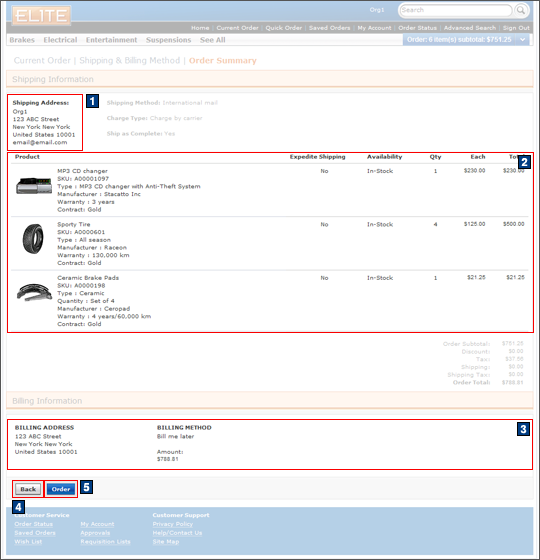Click SKU: A0000198 text
The image size is (540, 560).
coord(81,285)
